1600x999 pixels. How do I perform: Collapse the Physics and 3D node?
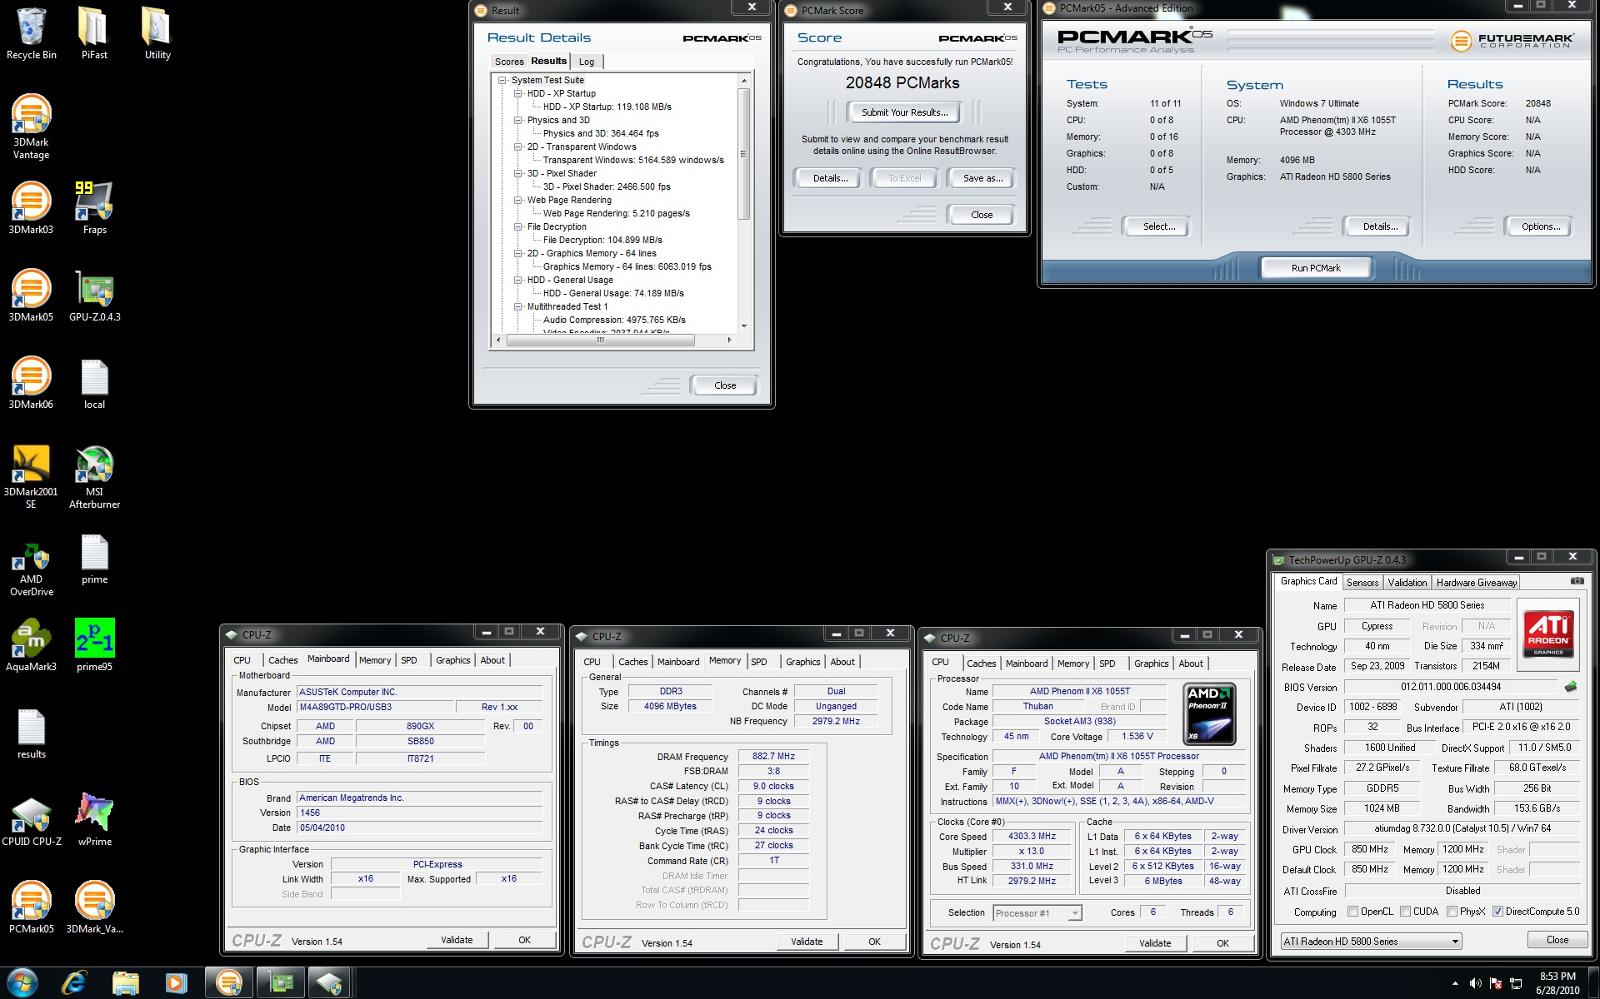pos(519,120)
